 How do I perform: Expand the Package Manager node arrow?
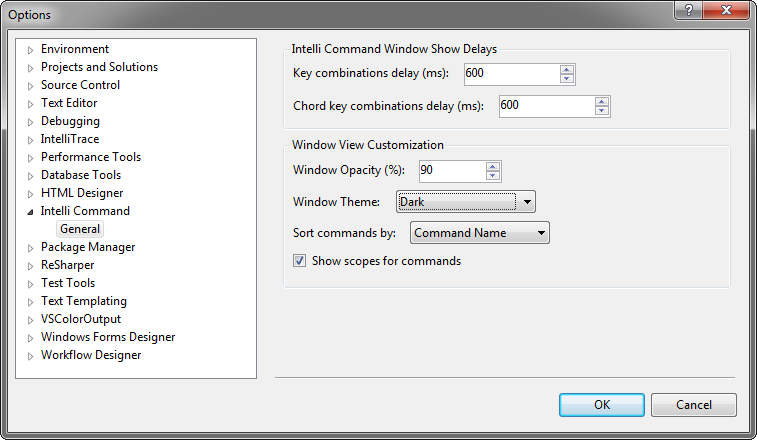pos(30,248)
